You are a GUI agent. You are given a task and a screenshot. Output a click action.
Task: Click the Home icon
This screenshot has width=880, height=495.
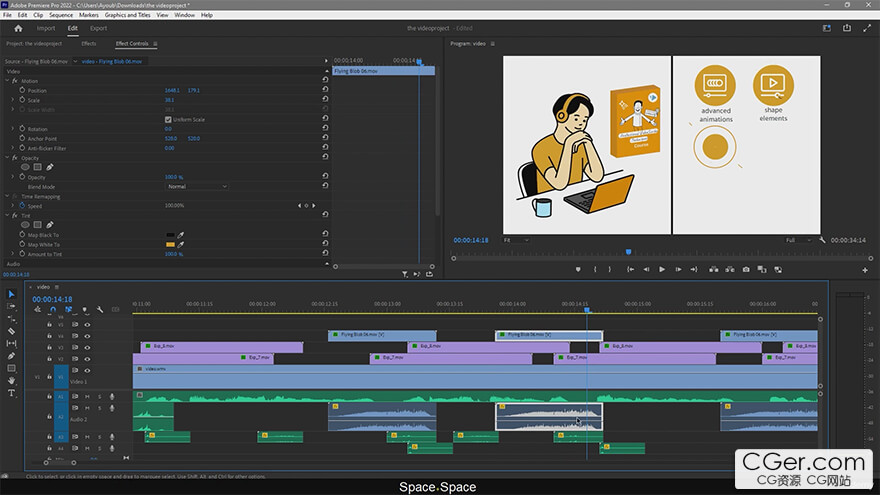(x=18, y=28)
